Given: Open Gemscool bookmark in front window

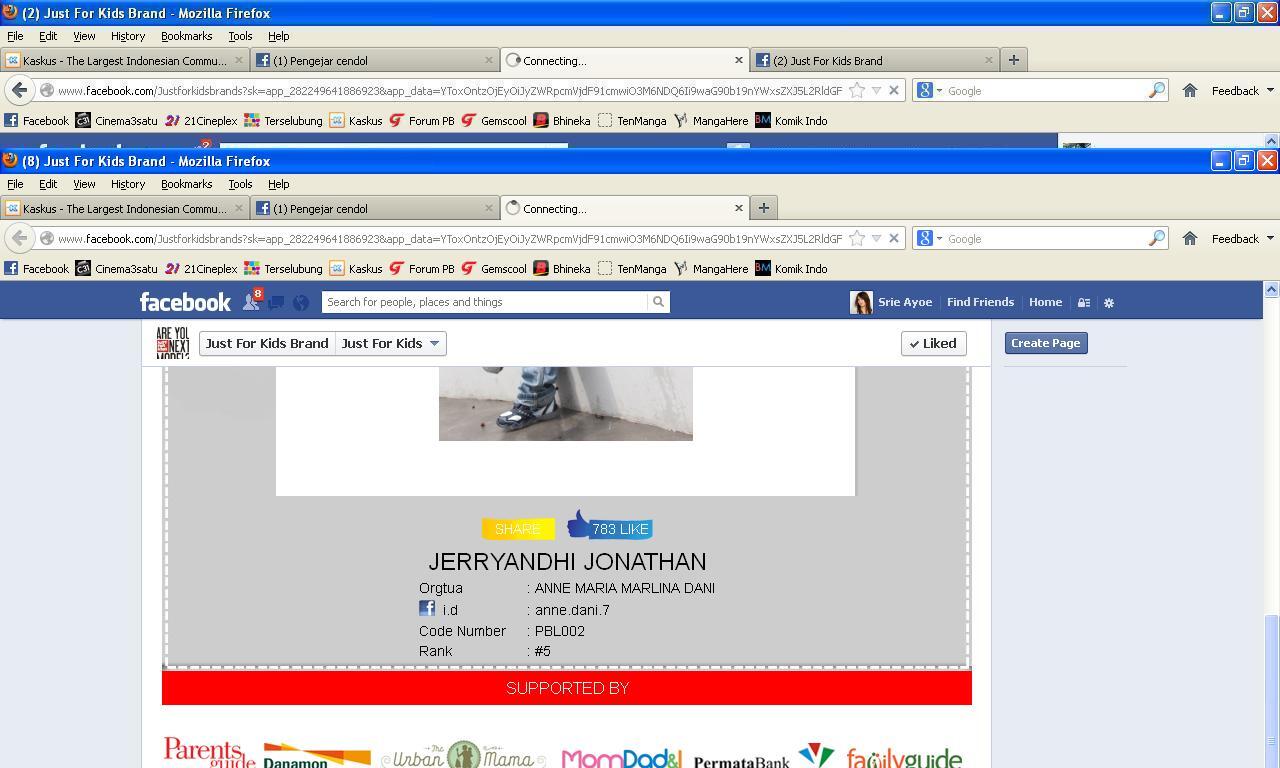Looking at the screenshot, I should (493, 269).
